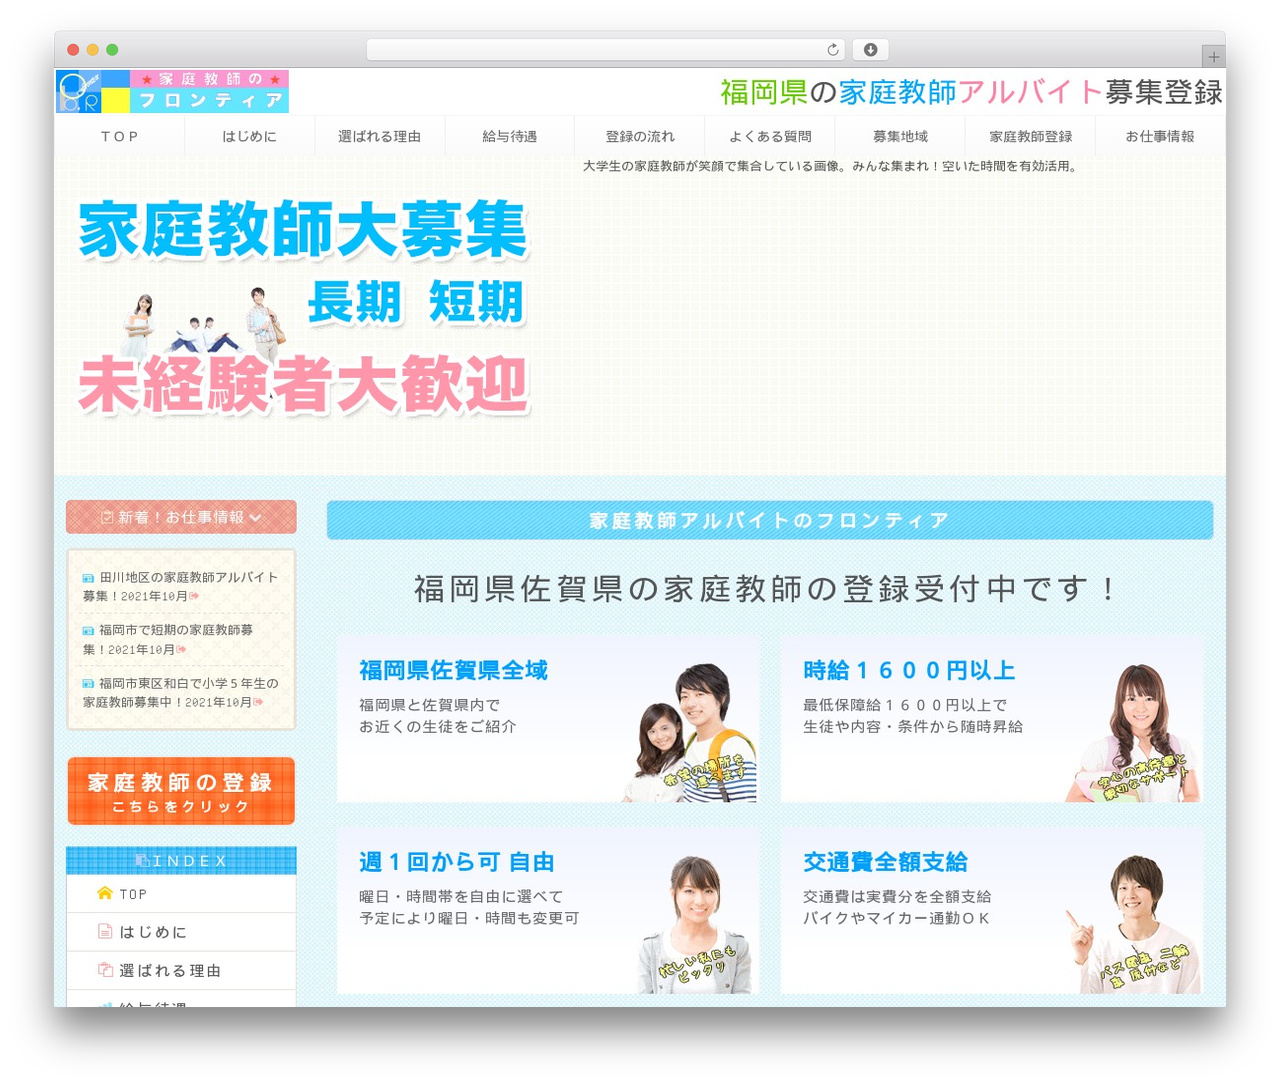This screenshot has width=1280, height=1084.
Task: Click the home icon beside TOP in INDEX
Action: pyautogui.click(x=104, y=893)
